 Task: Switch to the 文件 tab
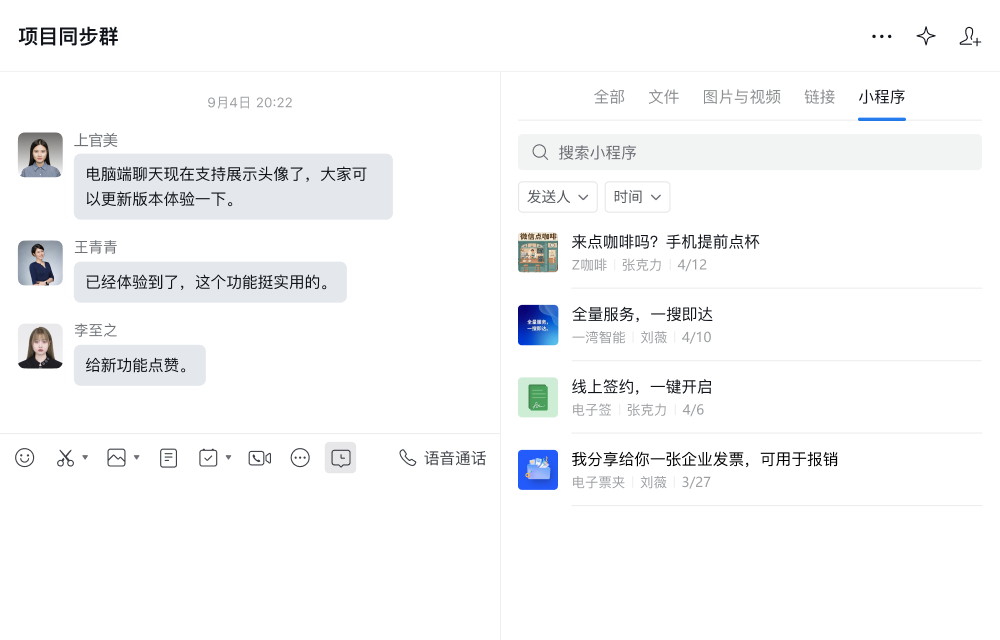pyautogui.click(x=663, y=97)
